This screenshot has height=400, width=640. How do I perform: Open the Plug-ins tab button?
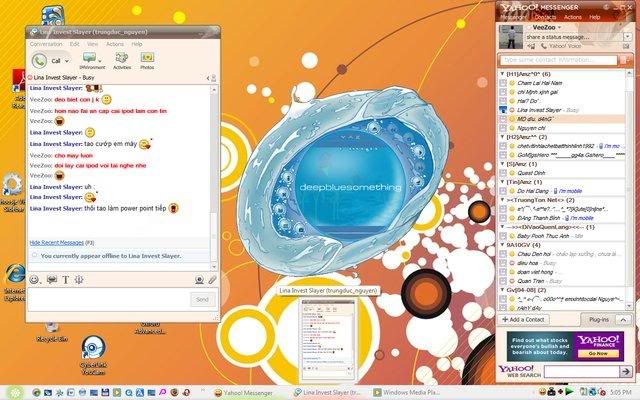pos(598,320)
